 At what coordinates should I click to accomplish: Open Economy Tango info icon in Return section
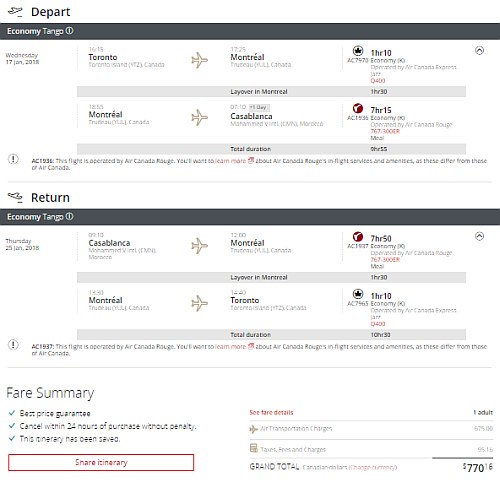(x=69, y=217)
